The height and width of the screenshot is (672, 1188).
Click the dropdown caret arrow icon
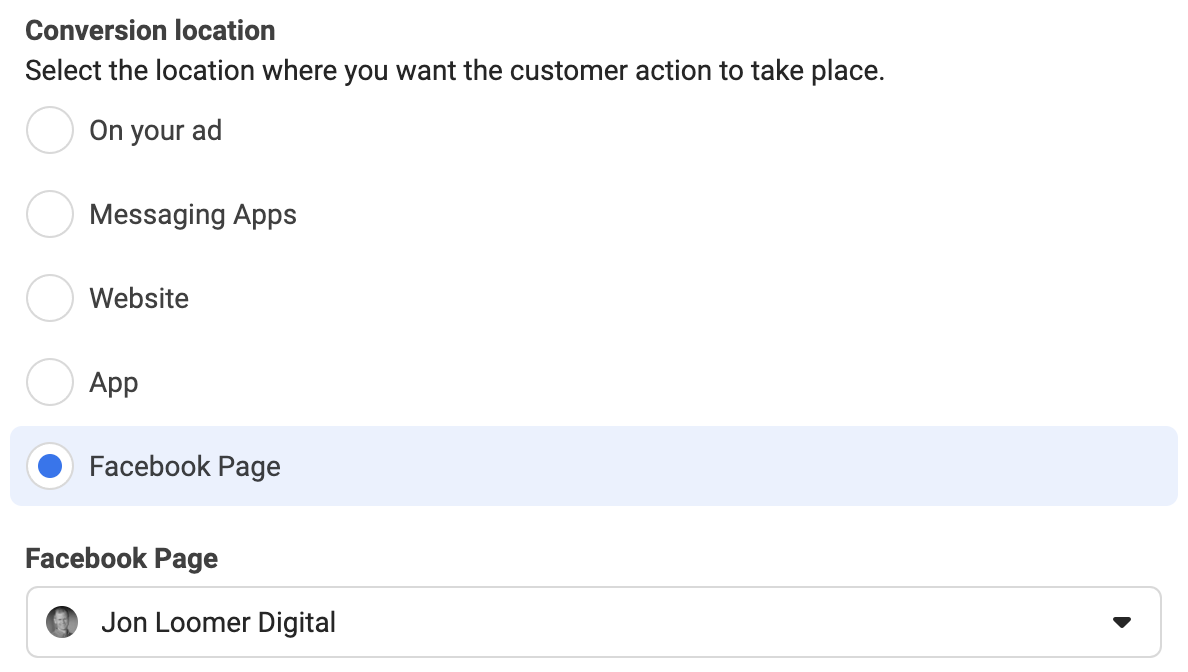1121,622
